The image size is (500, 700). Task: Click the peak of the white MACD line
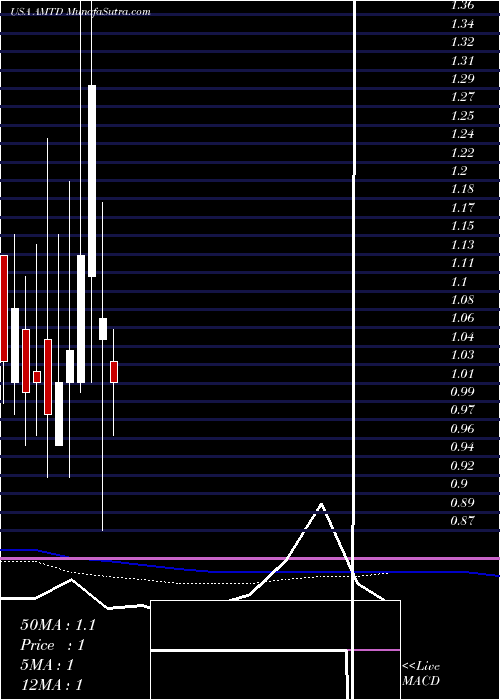321,504
